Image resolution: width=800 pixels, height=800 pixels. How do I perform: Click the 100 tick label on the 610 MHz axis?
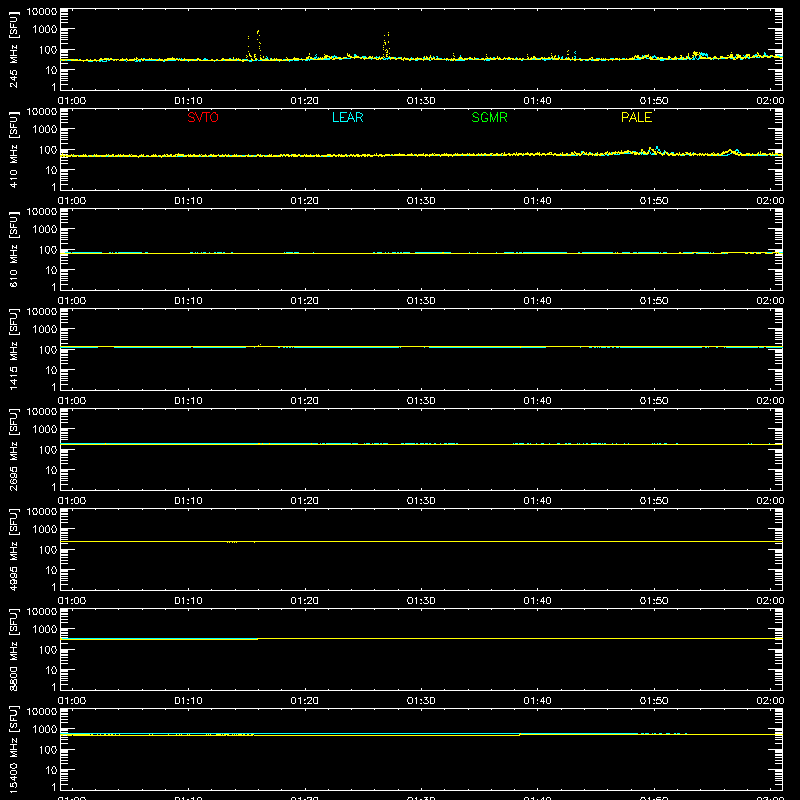[x=48, y=250]
